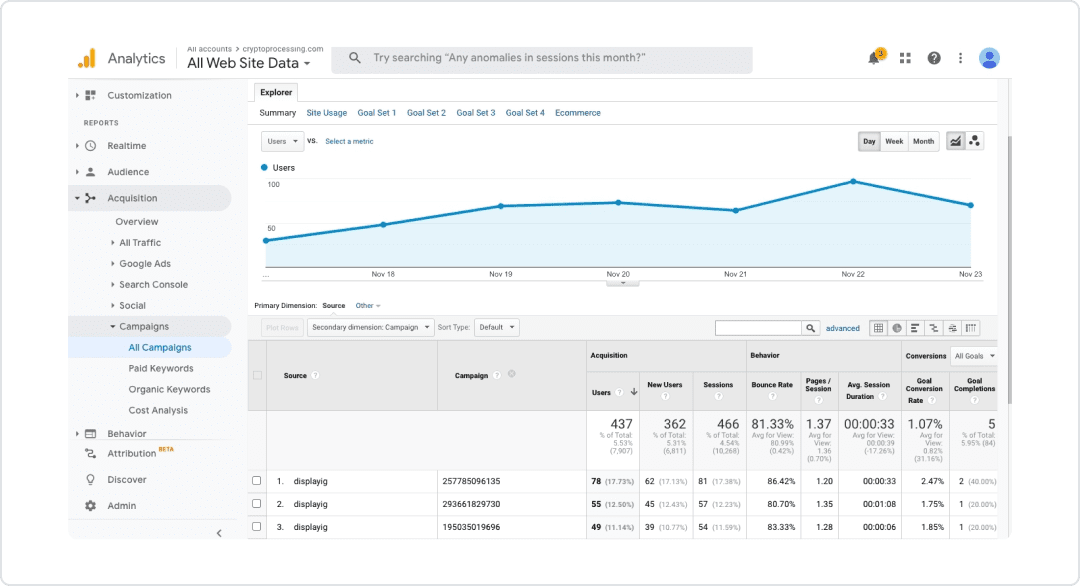Image resolution: width=1080 pixels, height=586 pixels.
Task: Tick the select-all checkbox in table header
Action: 257,375
